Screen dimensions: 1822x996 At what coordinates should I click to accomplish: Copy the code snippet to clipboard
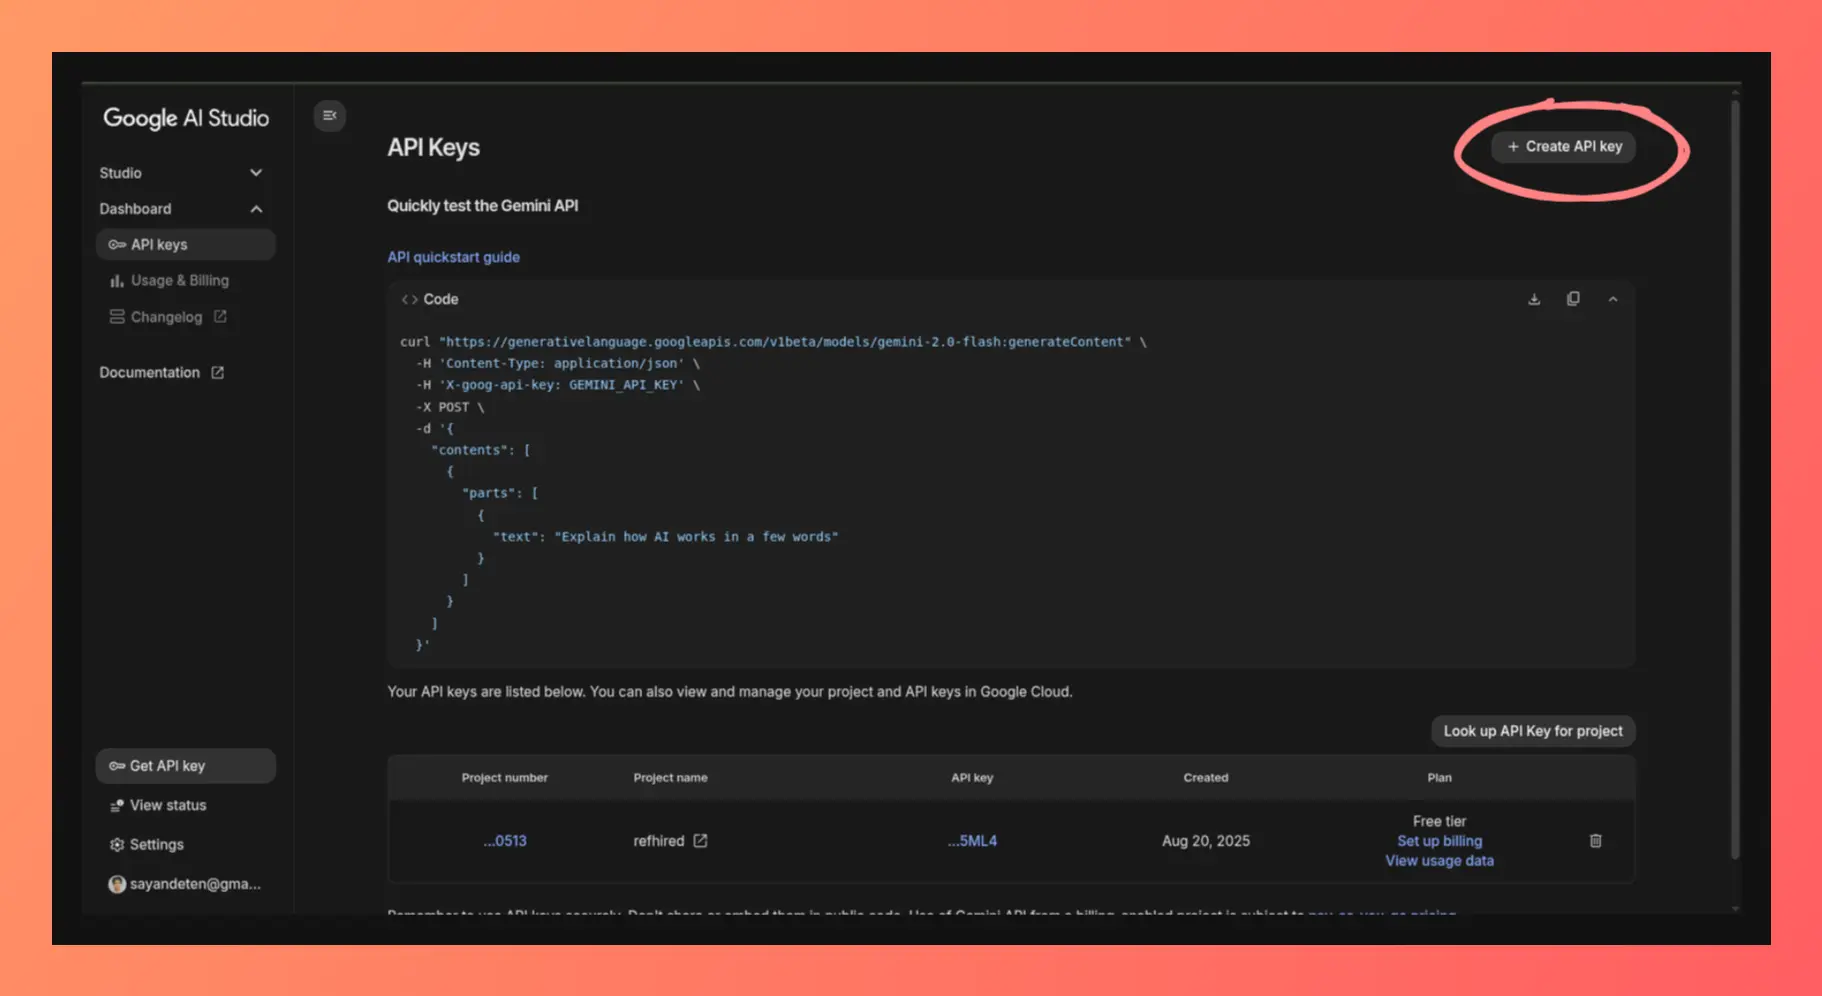pos(1573,299)
